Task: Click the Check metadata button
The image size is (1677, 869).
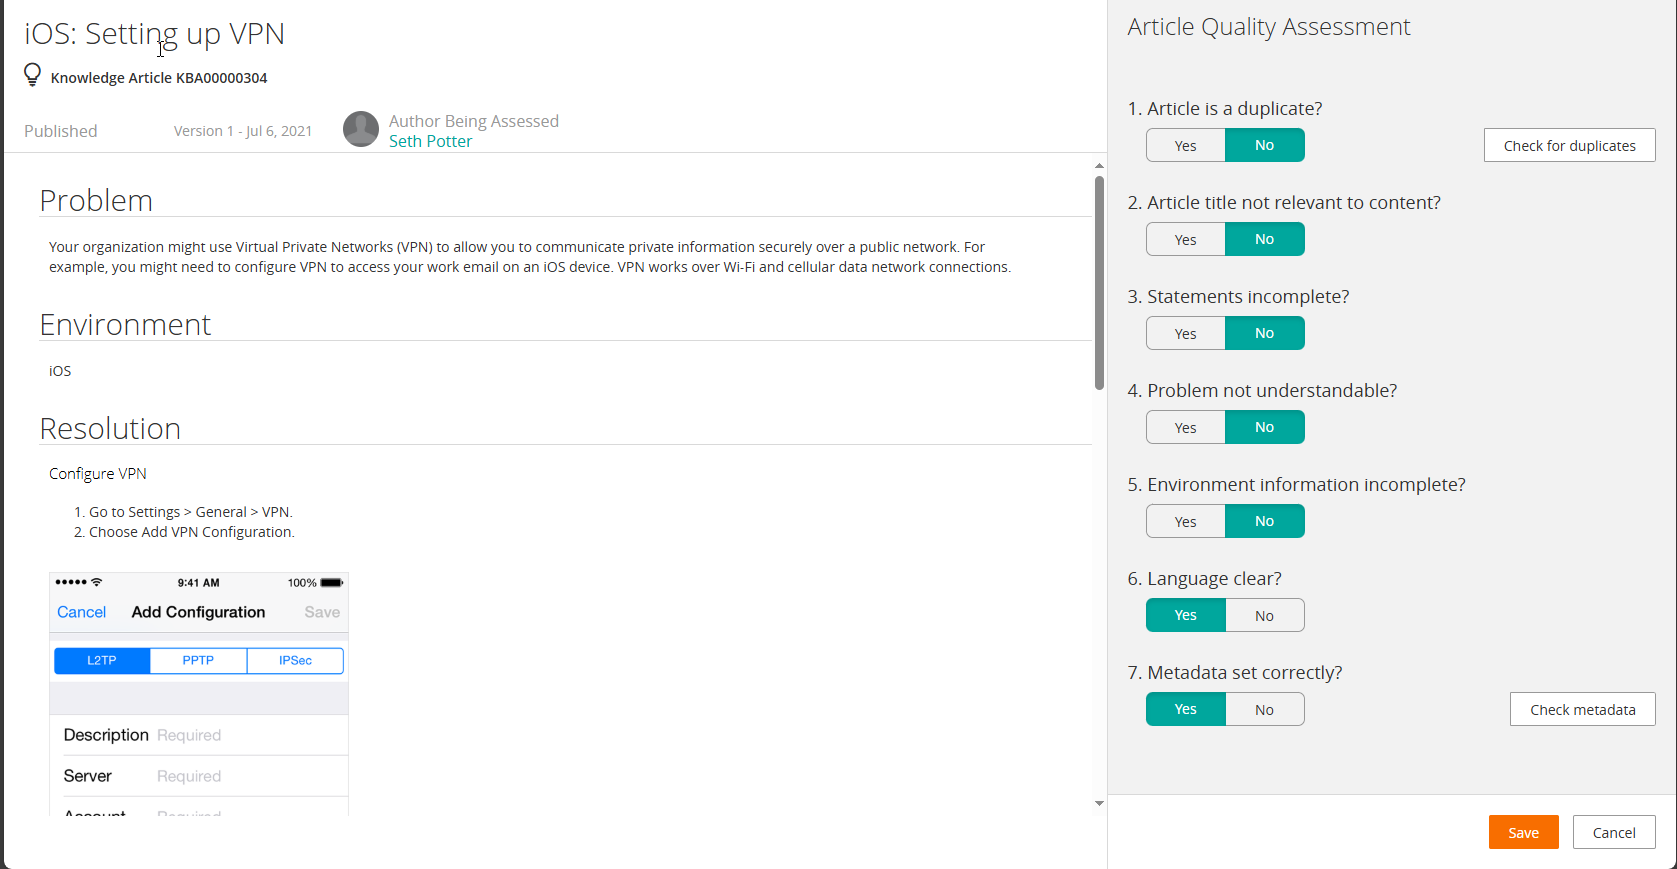Action: 1582,710
